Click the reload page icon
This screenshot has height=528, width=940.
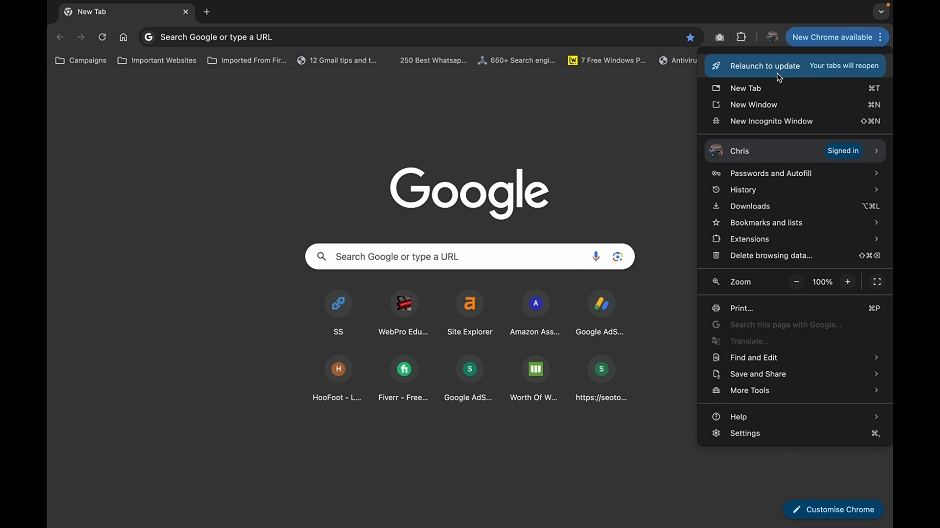(x=103, y=37)
